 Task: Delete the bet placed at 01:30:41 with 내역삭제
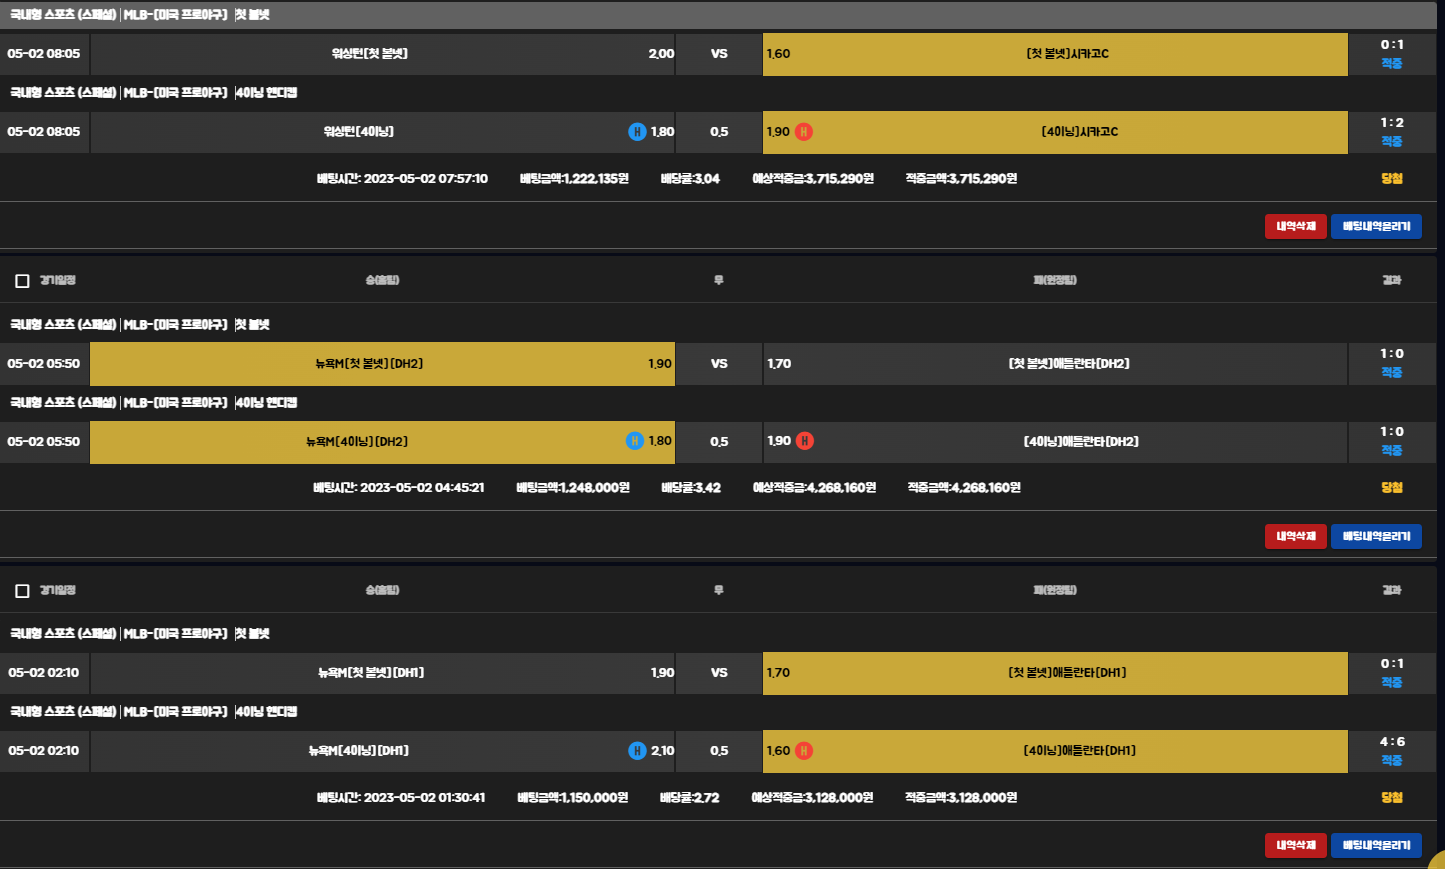(x=1295, y=846)
